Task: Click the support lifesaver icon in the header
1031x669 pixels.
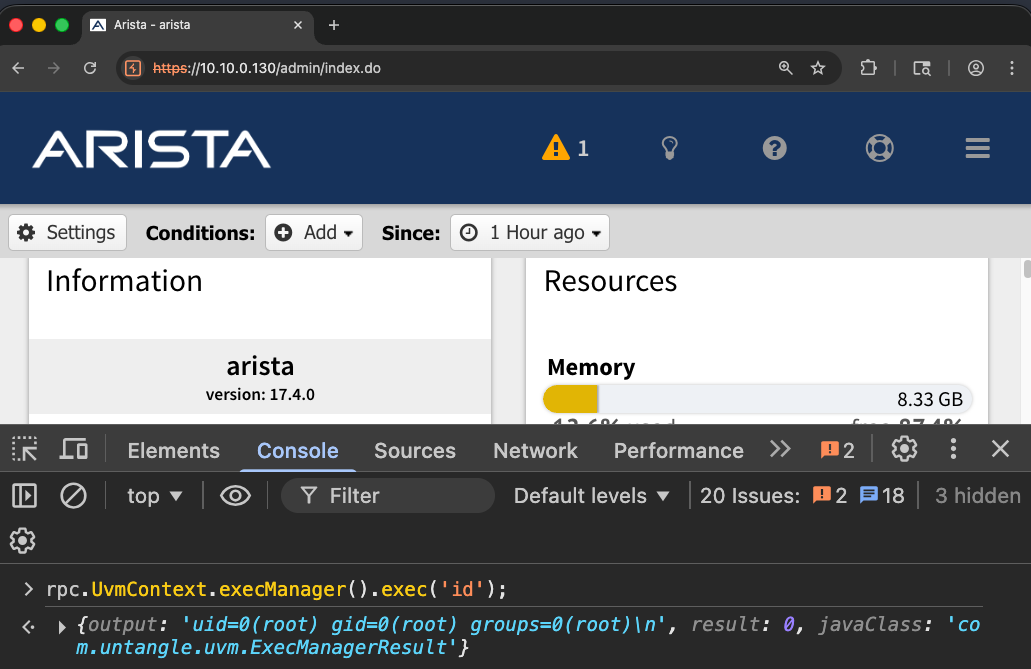Action: (x=879, y=147)
